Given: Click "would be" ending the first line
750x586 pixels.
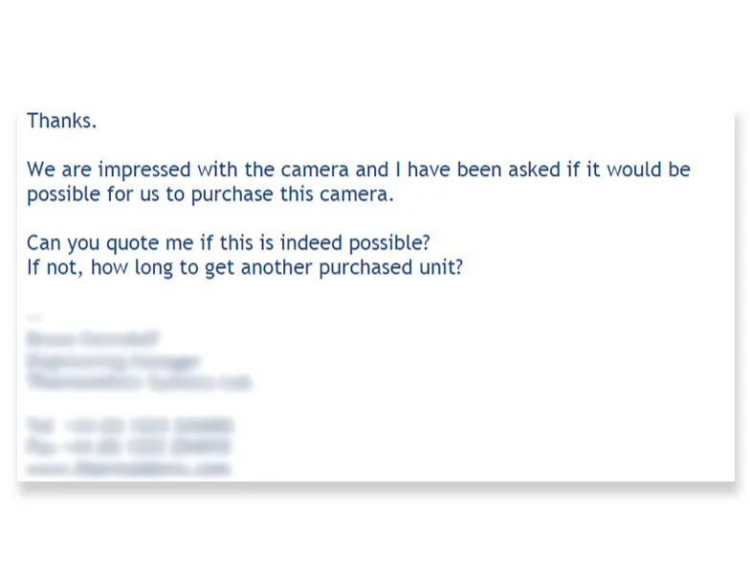Looking at the screenshot, I should 649,169.
